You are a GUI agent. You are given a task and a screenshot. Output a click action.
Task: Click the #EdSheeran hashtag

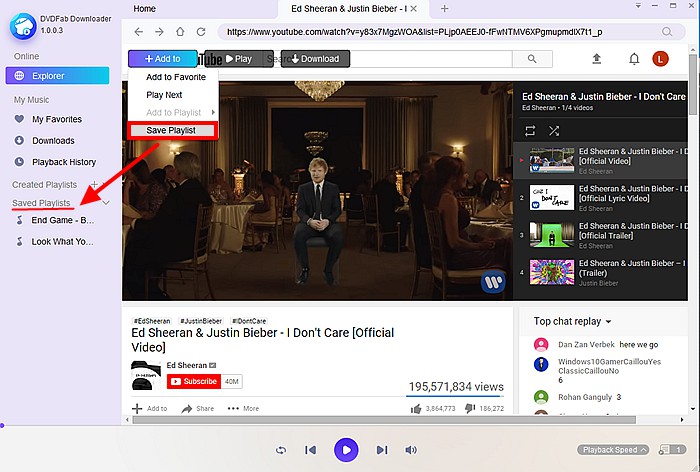coord(152,321)
